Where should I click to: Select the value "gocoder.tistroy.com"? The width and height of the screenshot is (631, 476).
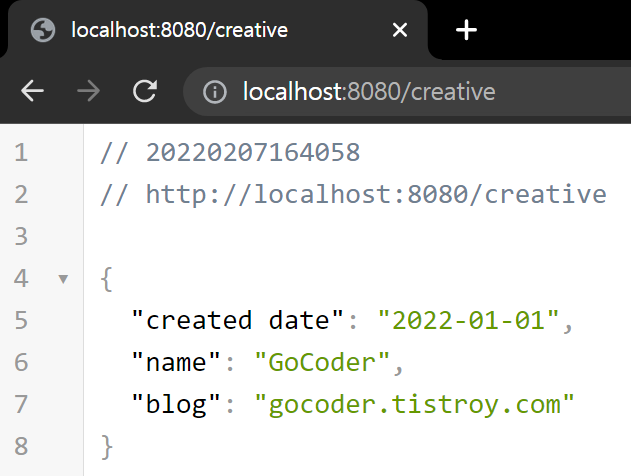click(x=414, y=404)
